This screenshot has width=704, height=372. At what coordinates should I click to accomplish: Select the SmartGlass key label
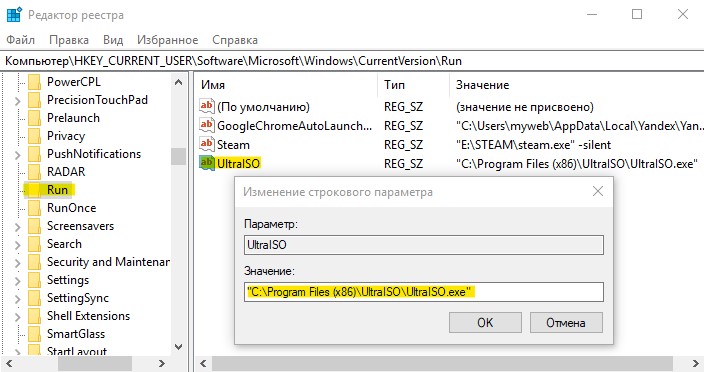76,333
